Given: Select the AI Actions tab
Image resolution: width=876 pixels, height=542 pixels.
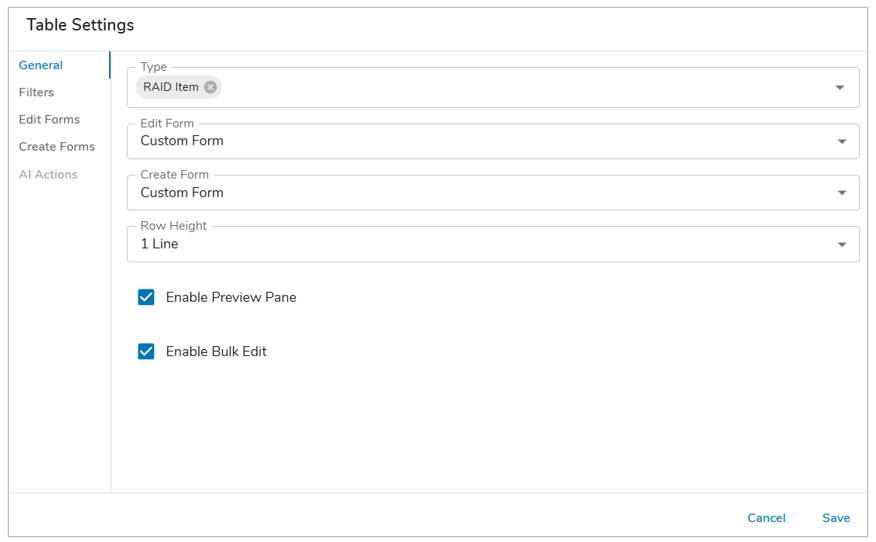Looking at the screenshot, I should tap(48, 174).
